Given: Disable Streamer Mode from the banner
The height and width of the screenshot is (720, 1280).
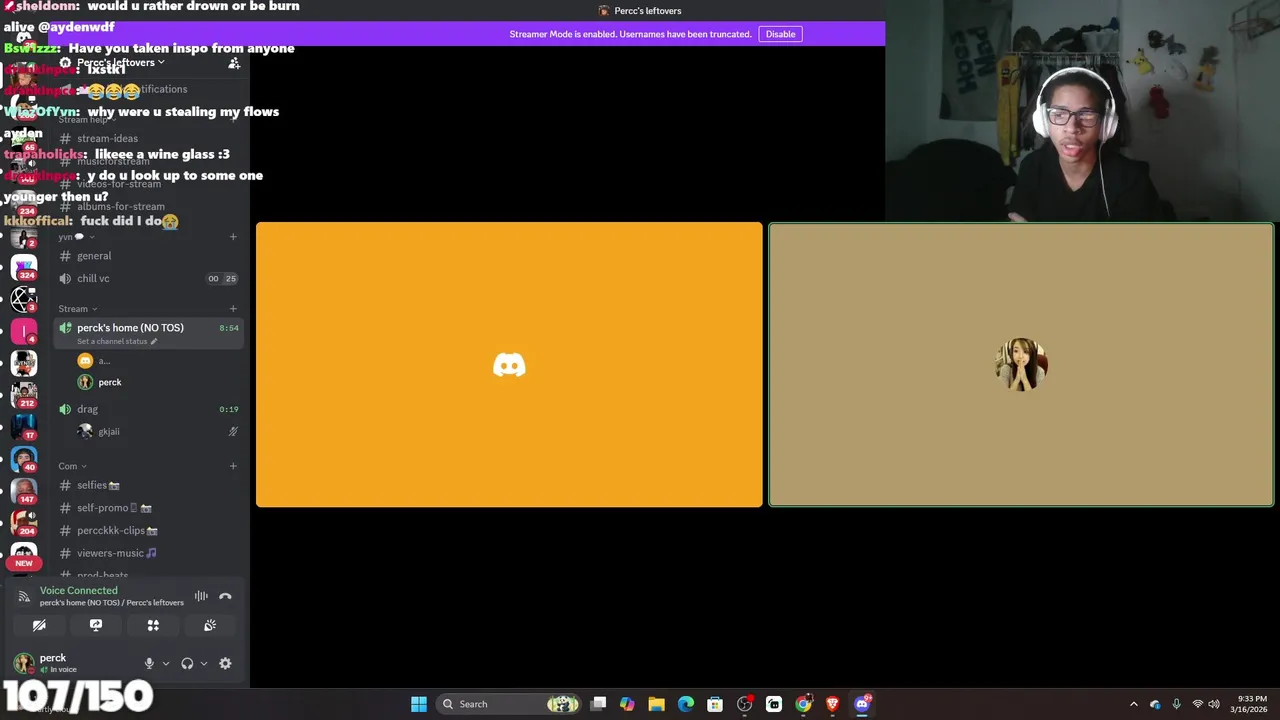Looking at the screenshot, I should (780, 34).
